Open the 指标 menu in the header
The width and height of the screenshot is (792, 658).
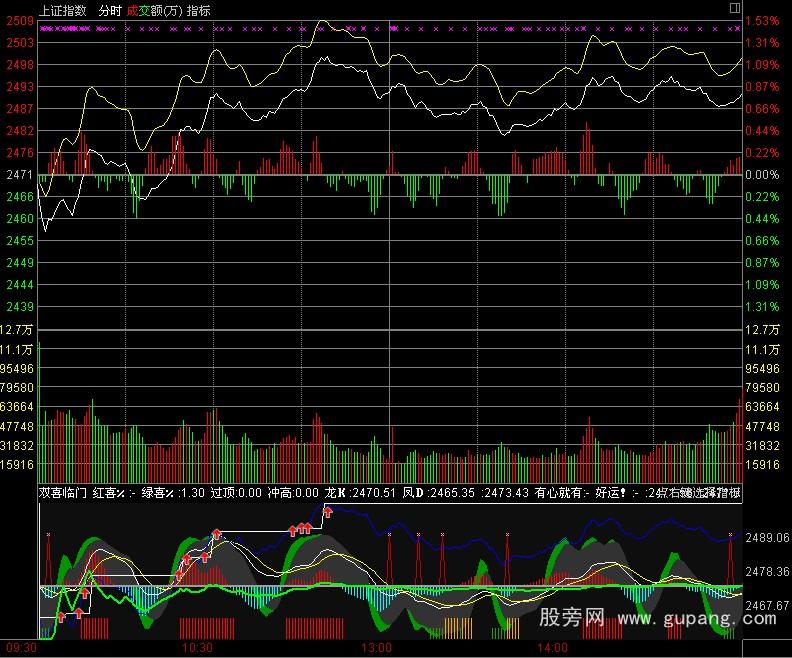click(198, 11)
